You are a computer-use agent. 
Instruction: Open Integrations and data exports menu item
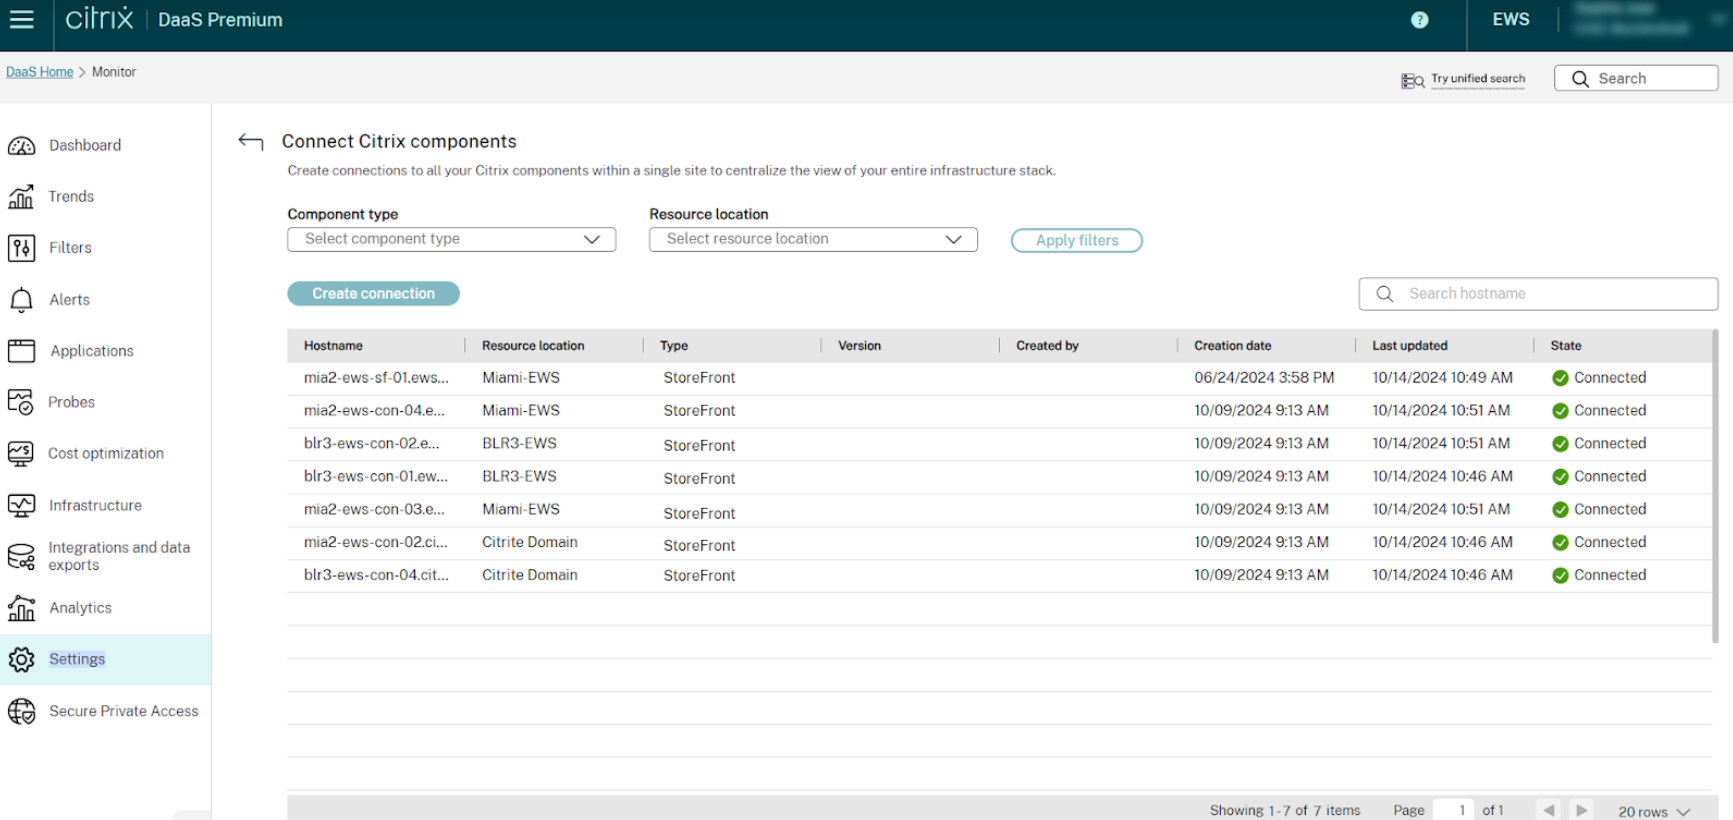(x=118, y=556)
